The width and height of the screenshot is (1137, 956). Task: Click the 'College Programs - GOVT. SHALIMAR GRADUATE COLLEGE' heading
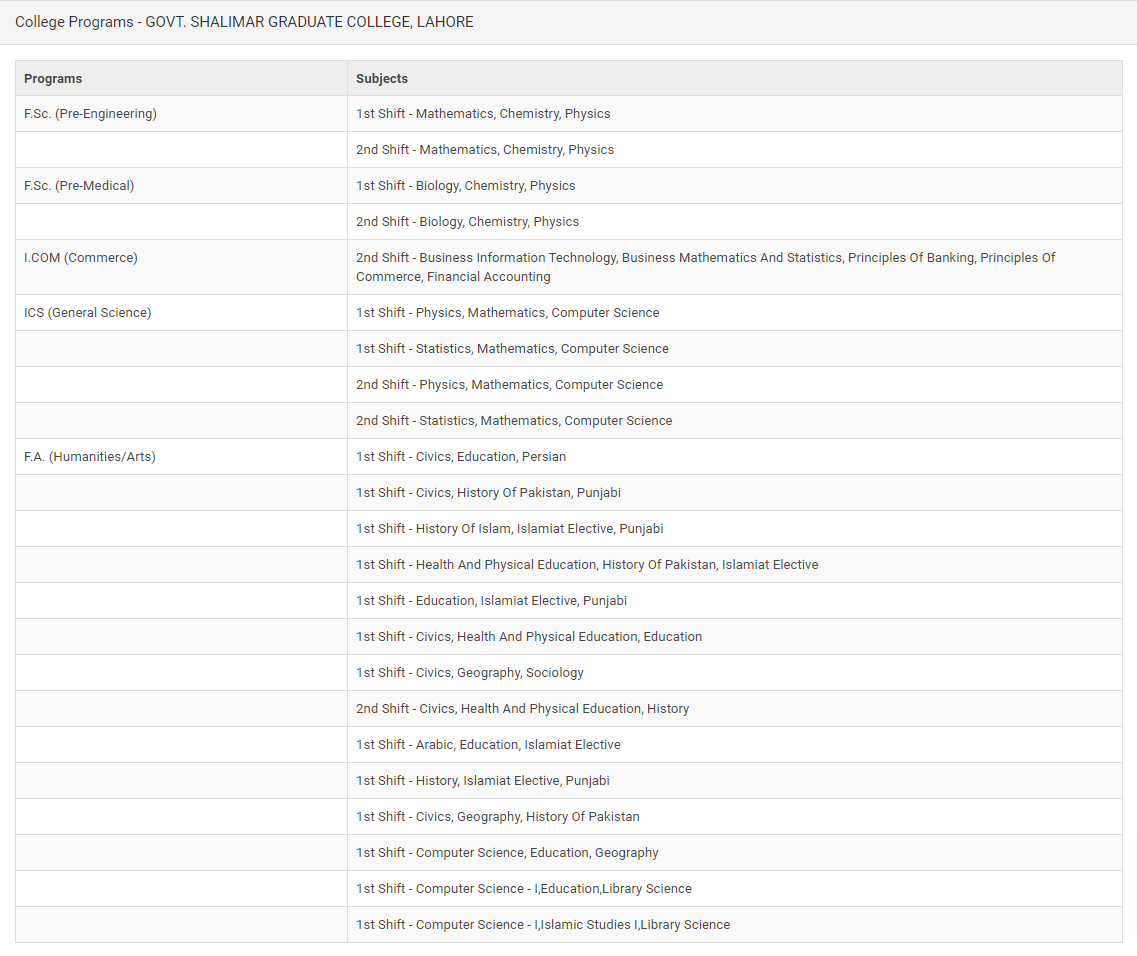[x=244, y=22]
